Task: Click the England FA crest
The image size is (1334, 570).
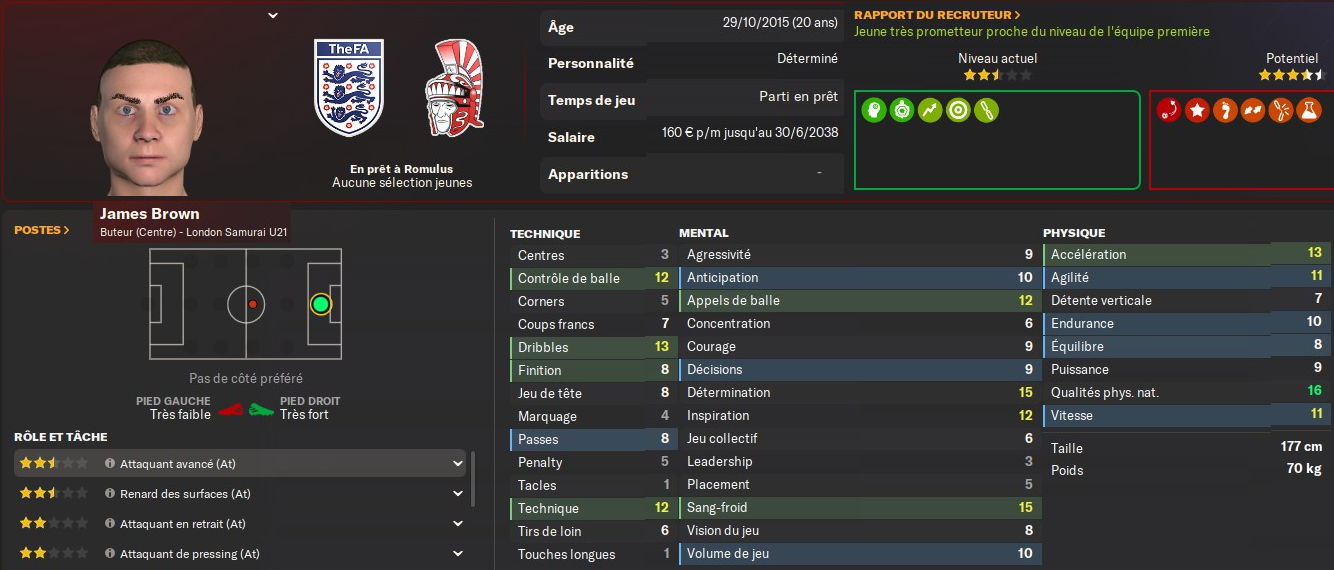Action: point(348,88)
